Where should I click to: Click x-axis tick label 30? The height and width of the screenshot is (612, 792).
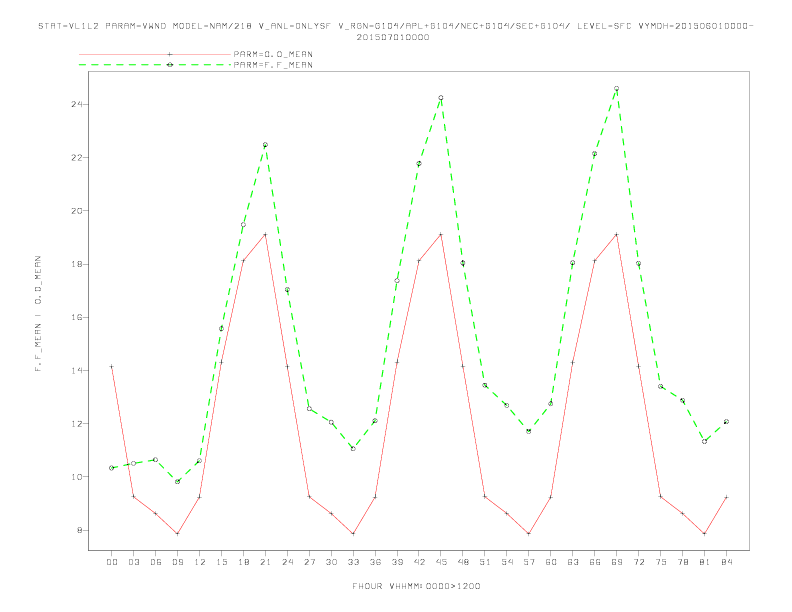pos(331,562)
